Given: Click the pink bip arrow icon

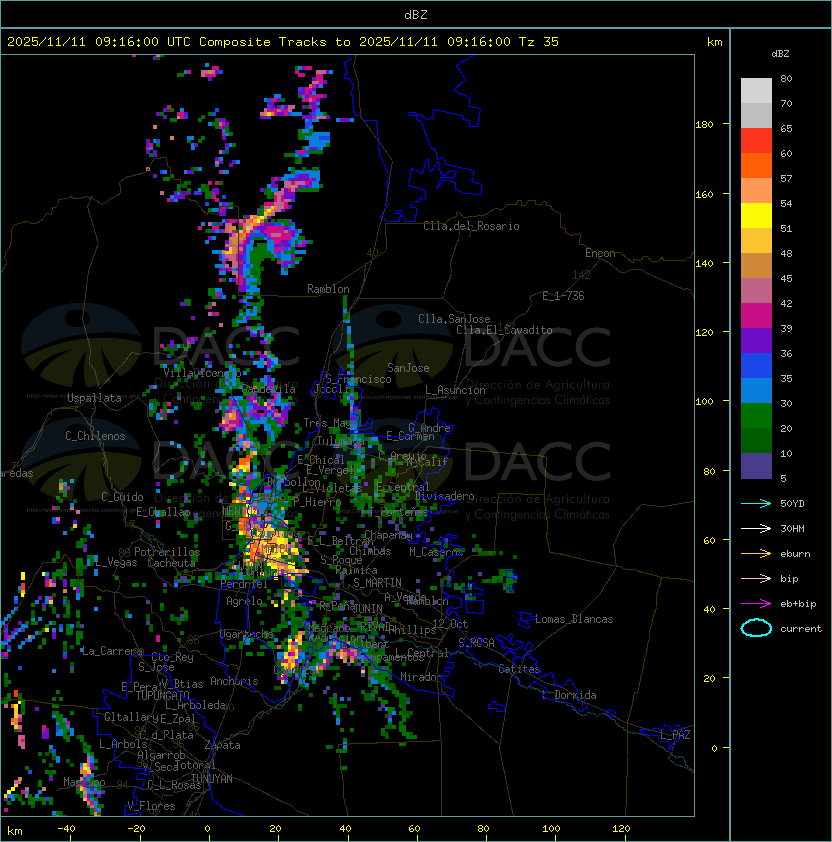Looking at the screenshot, I should click(x=756, y=579).
